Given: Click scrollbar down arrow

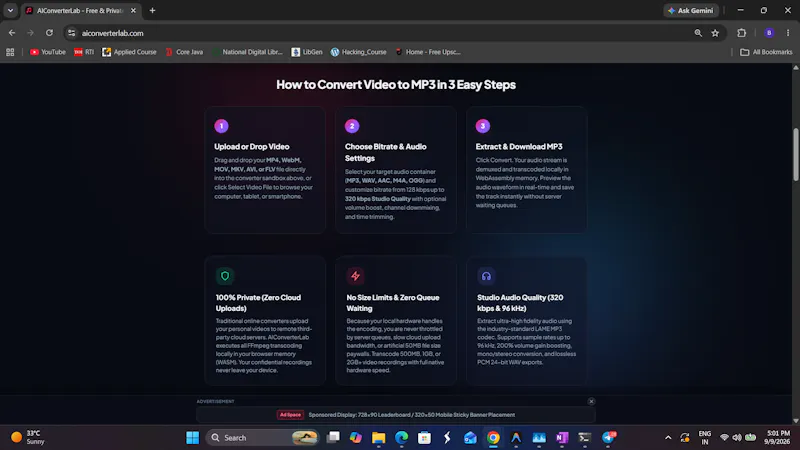Looking at the screenshot, I should (795, 421).
